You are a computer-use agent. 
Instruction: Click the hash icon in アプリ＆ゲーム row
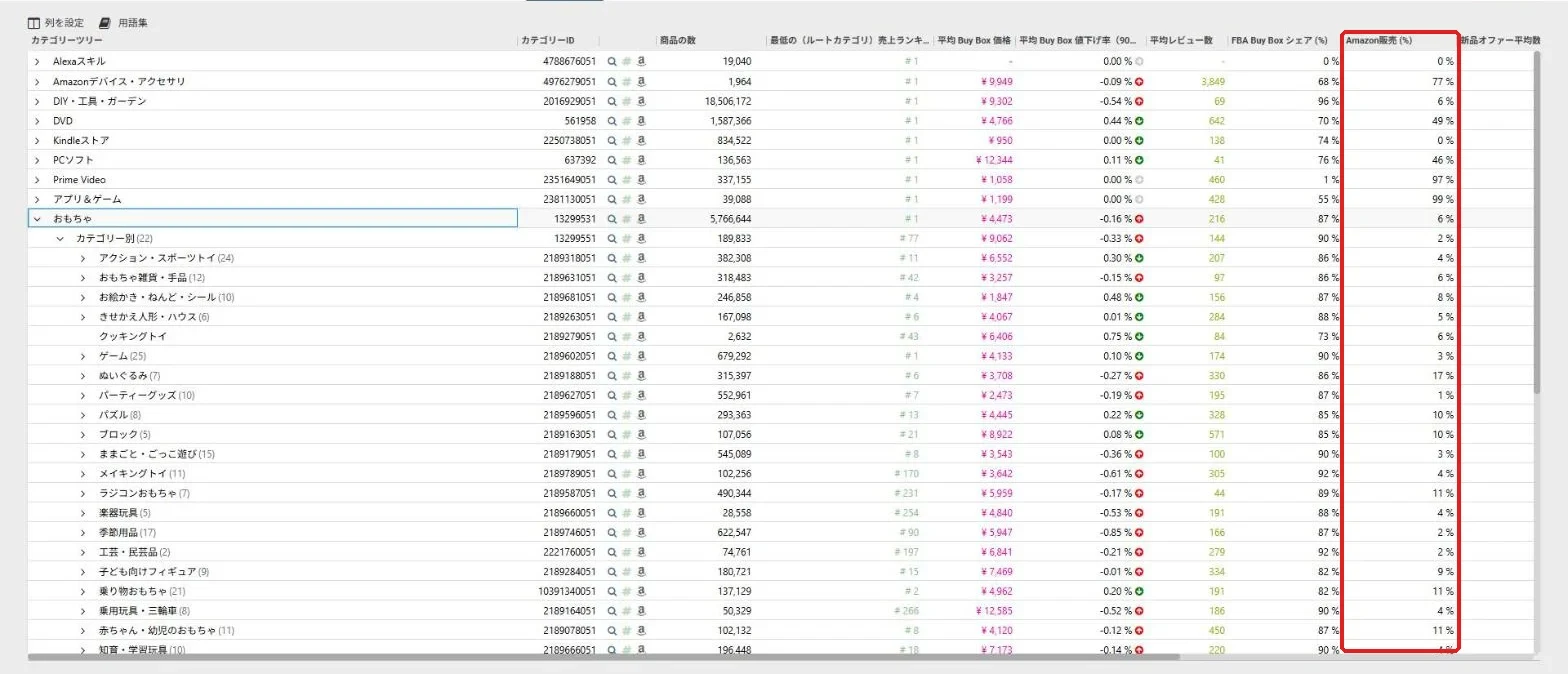point(627,199)
